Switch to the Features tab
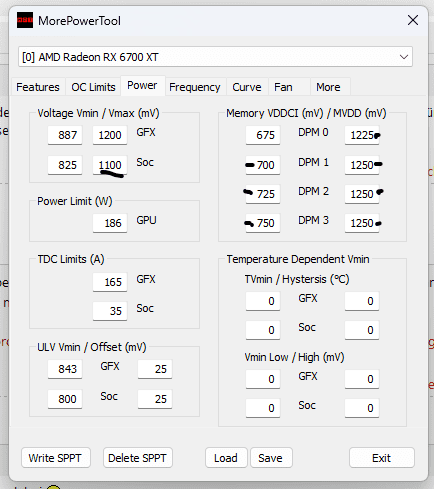The height and width of the screenshot is (489, 434). coord(38,87)
